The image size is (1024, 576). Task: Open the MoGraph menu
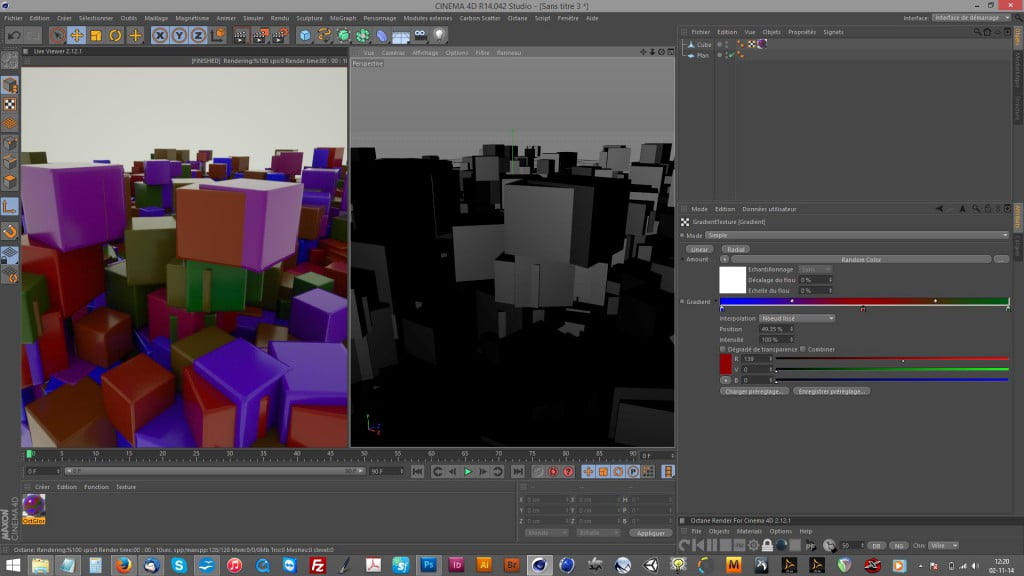[x=341, y=18]
